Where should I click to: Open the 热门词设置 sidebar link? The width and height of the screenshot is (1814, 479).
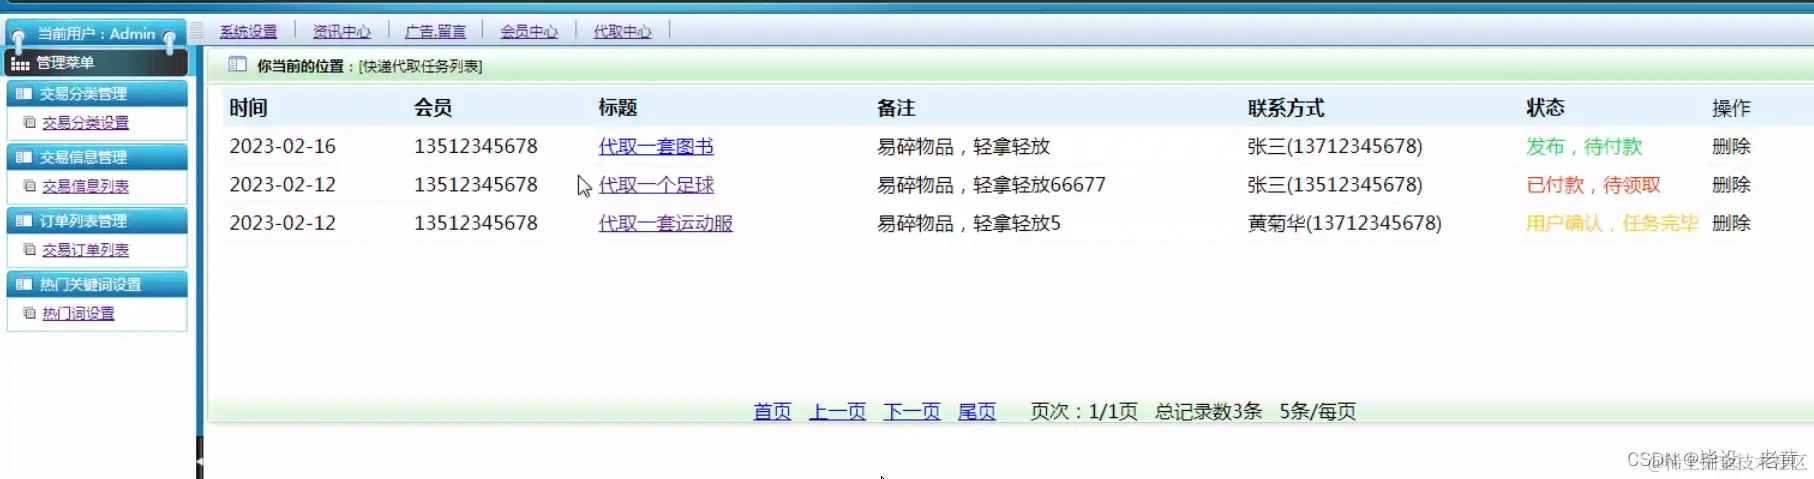pyautogui.click(x=78, y=314)
